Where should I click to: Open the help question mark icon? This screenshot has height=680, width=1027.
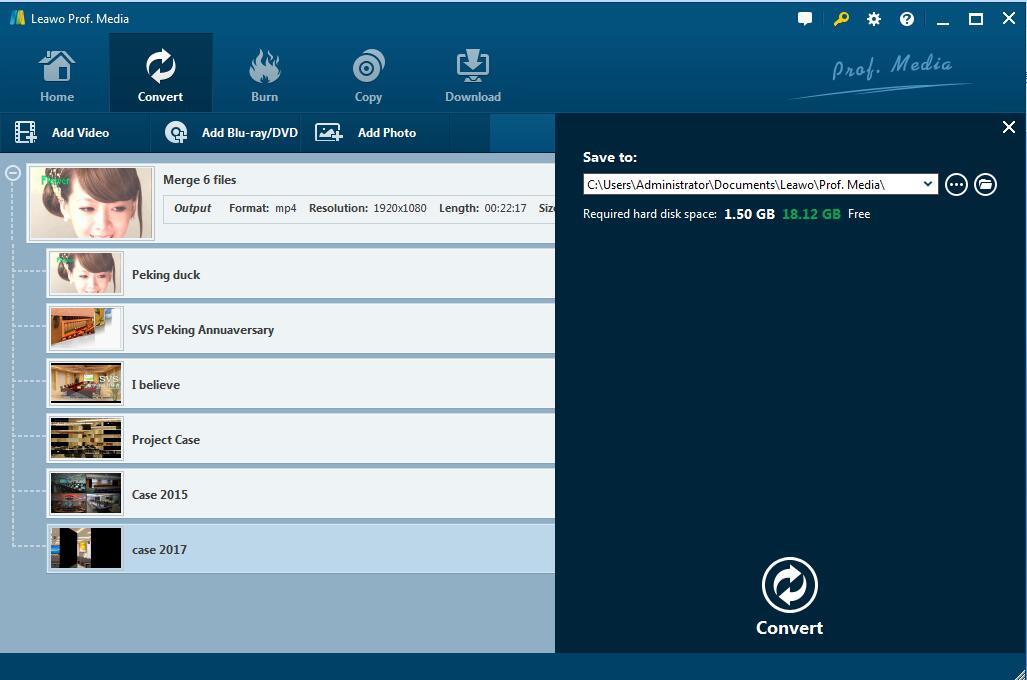(x=907, y=19)
